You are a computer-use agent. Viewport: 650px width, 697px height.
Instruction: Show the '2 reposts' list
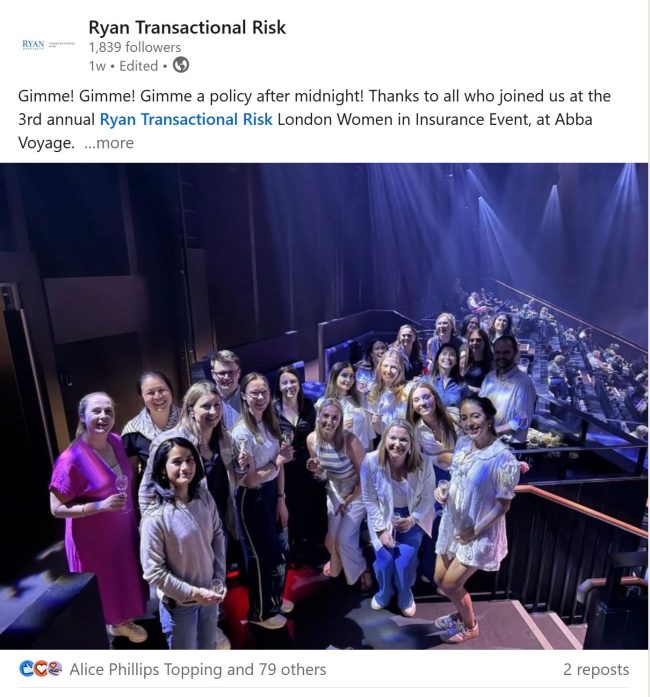(596, 669)
